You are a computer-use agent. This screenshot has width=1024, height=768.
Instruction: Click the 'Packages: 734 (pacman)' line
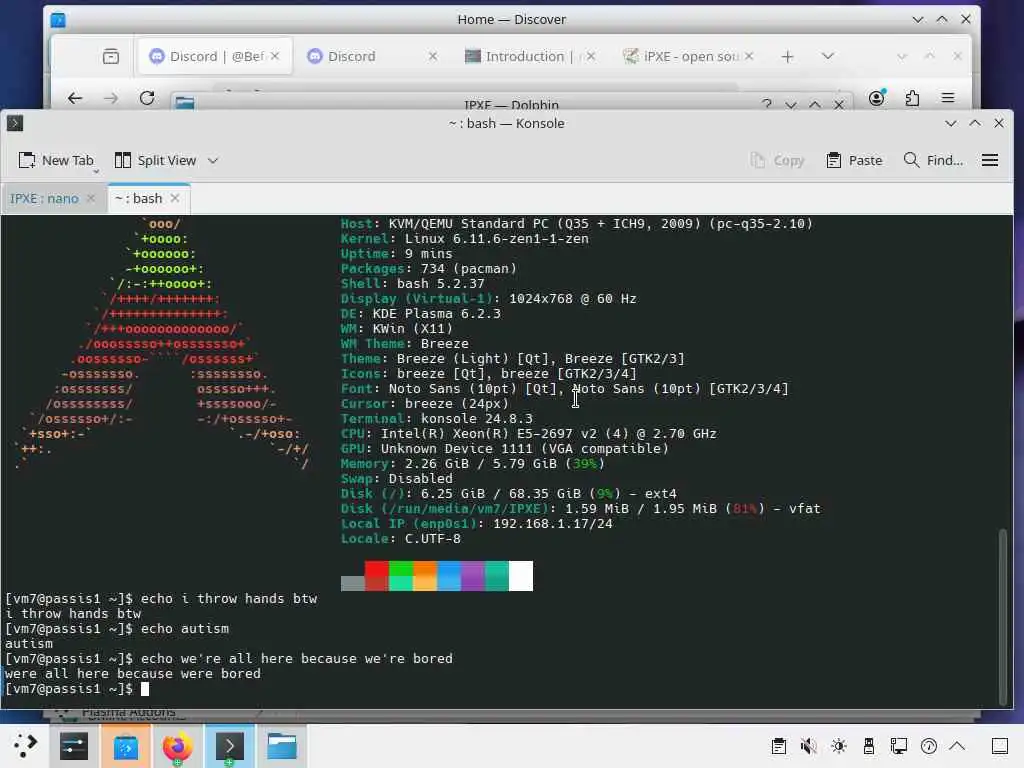[x=428, y=269]
